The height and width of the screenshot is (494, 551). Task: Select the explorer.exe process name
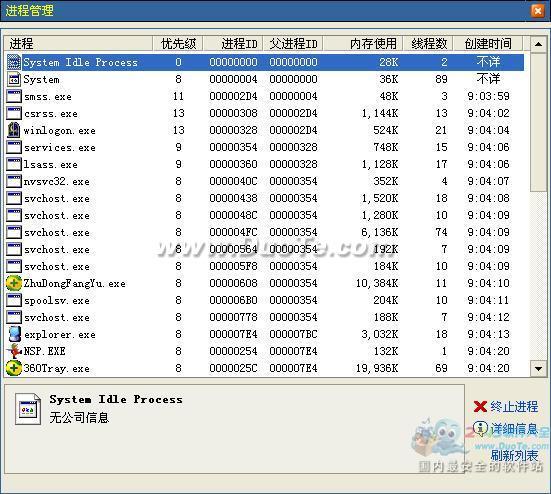click(59, 334)
